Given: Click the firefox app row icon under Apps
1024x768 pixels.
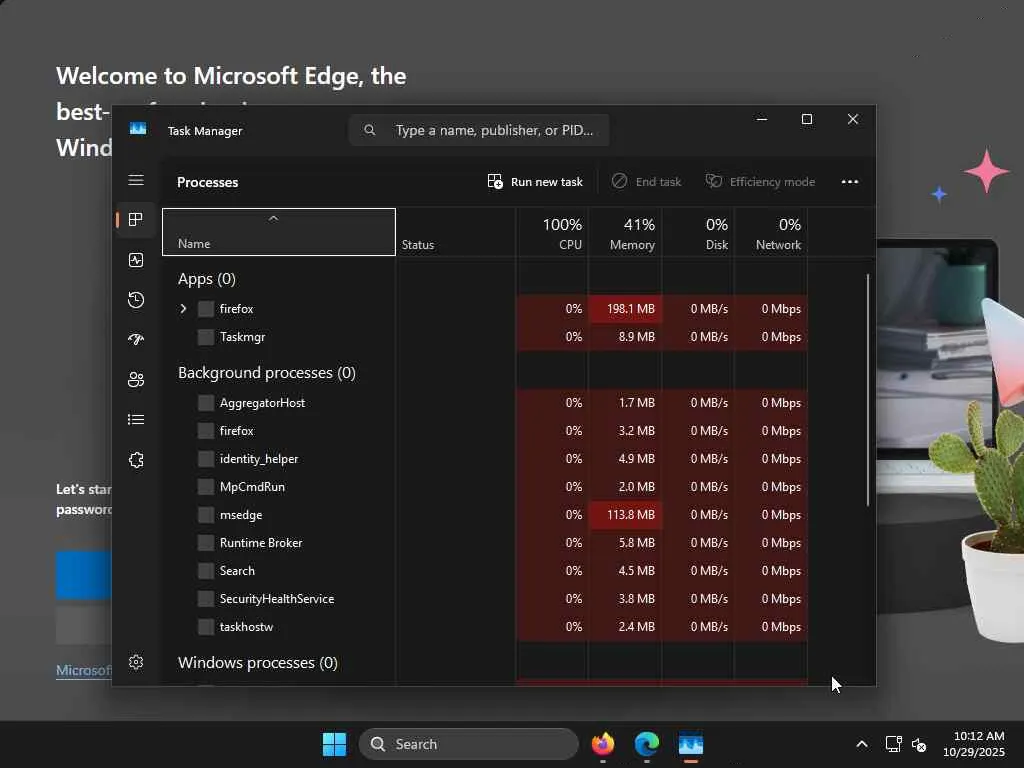Looking at the screenshot, I should point(206,309).
